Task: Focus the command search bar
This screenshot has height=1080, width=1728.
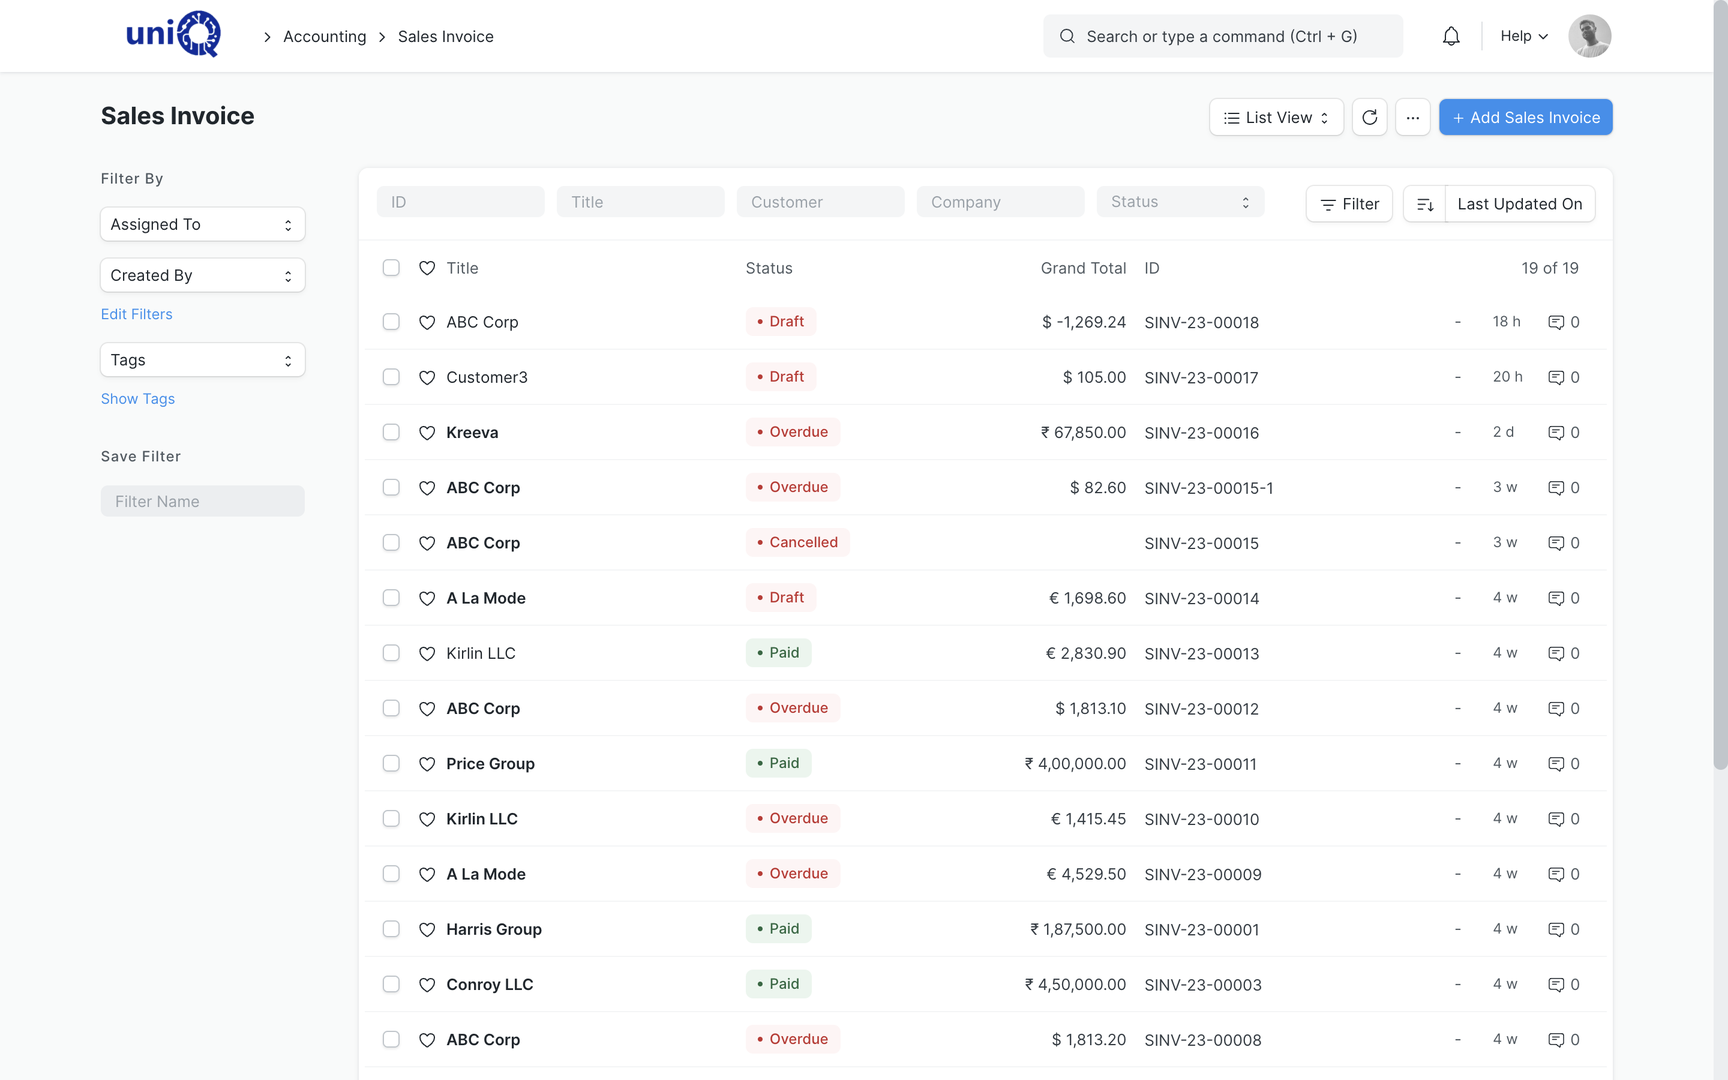Action: coord(1223,36)
